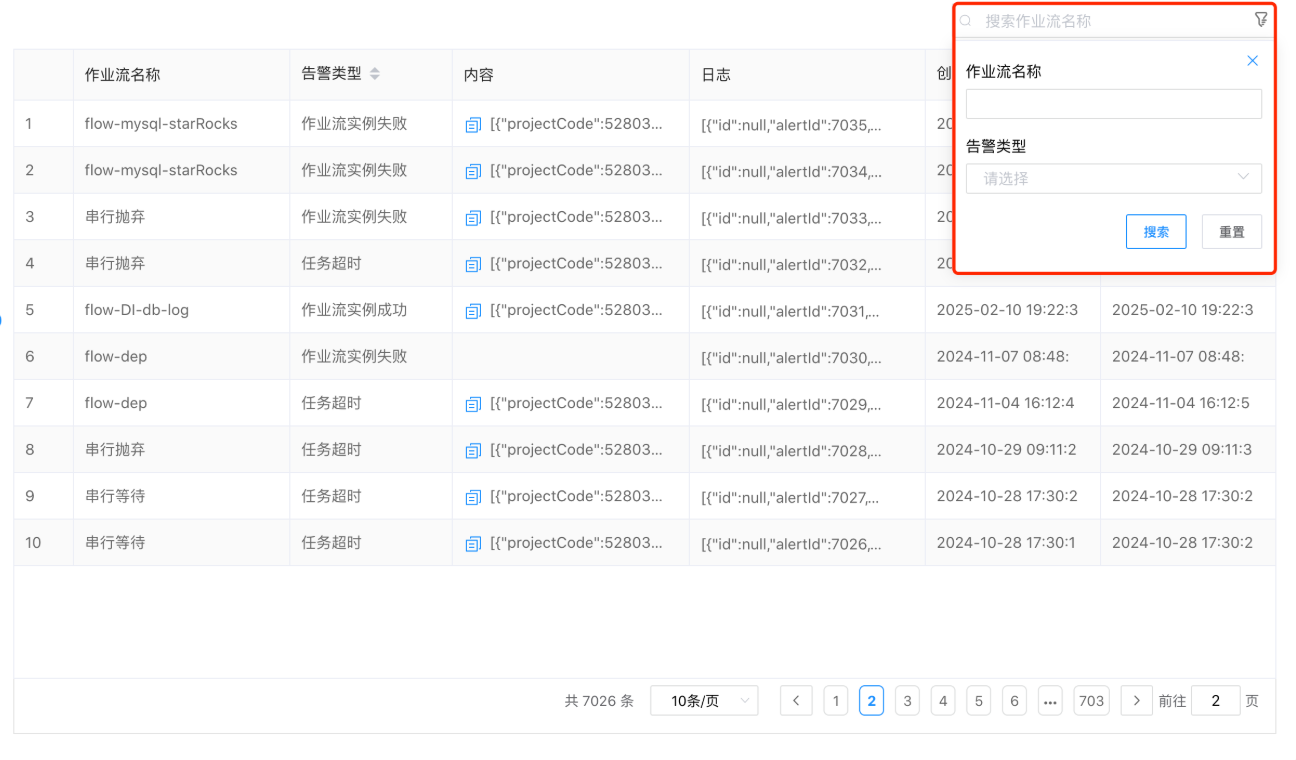Viewport: 1296px width, 760px height.
Task: Open content copy icon in row 1
Action: (x=473, y=125)
